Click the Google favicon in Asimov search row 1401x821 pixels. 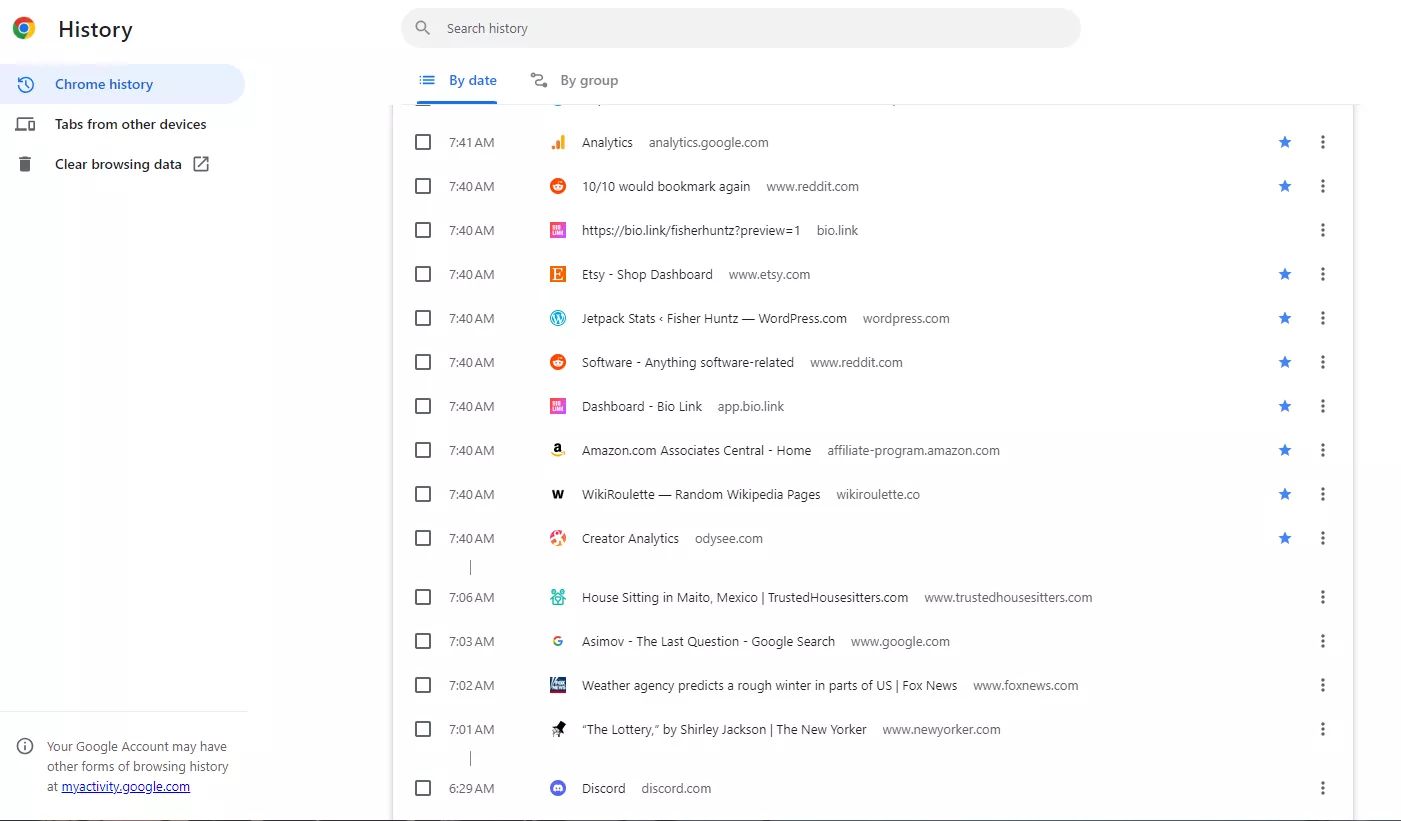click(x=558, y=641)
